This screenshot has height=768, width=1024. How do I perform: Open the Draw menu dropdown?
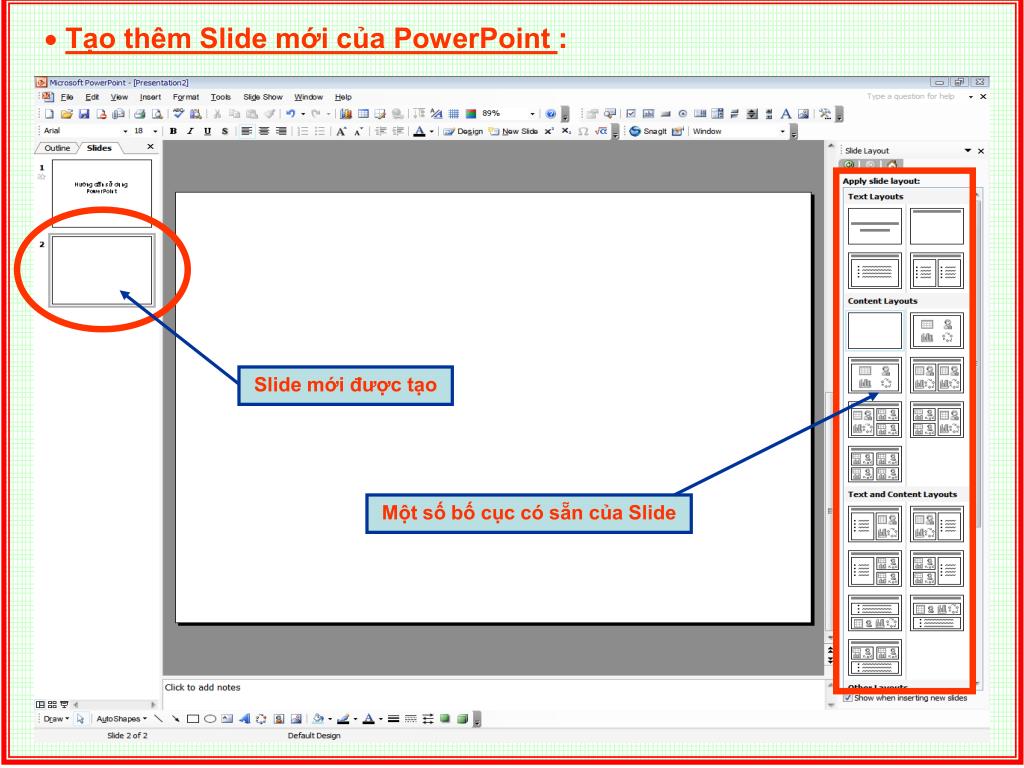(56, 719)
